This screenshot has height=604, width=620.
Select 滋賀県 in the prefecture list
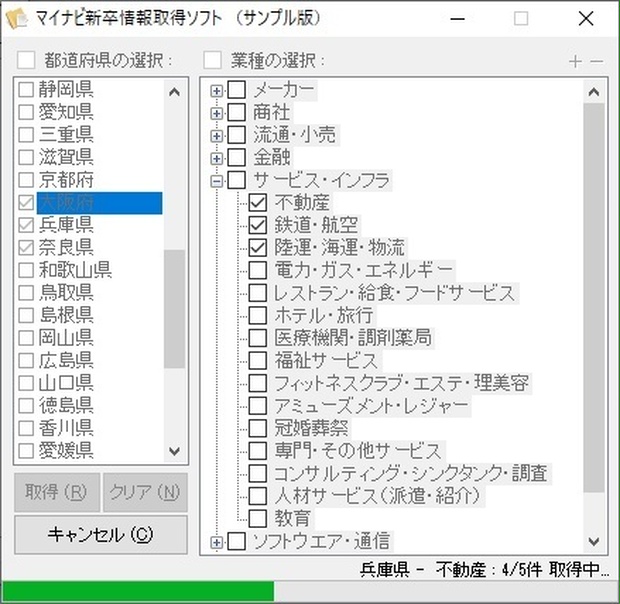tap(66, 157)
